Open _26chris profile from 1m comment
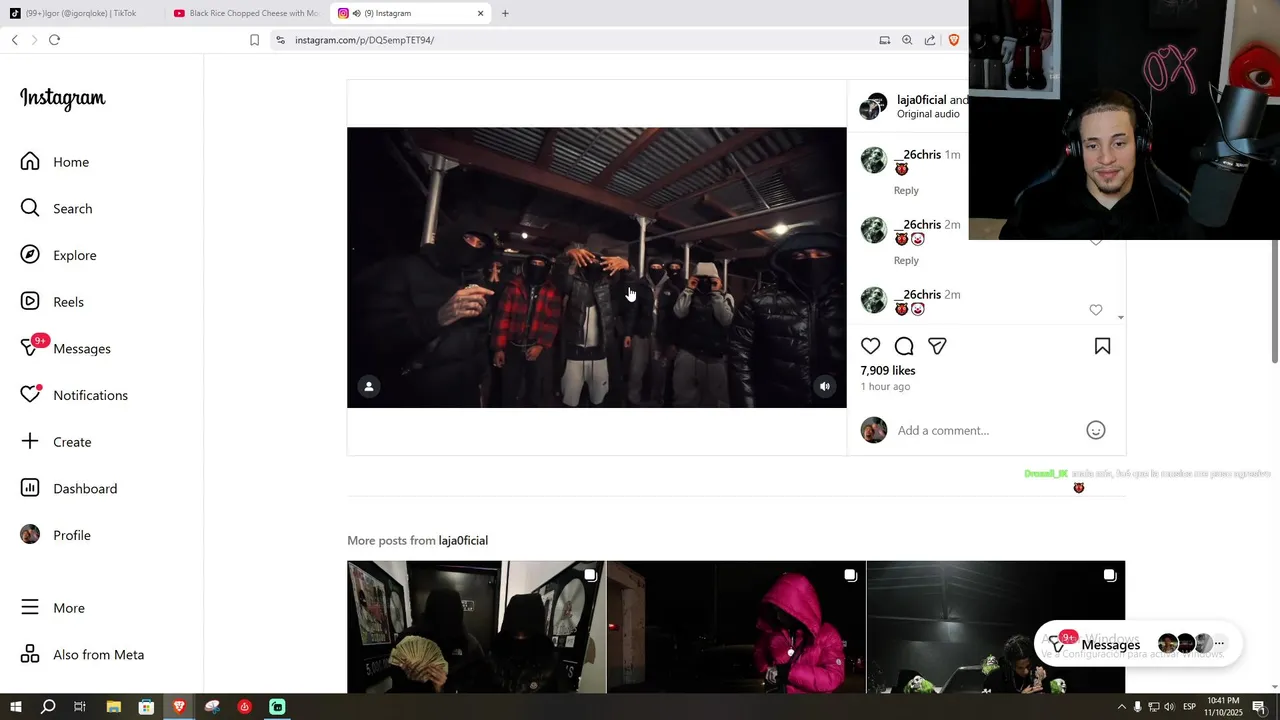Viewport: 1280px width, 720px height. tap(918, 154)
